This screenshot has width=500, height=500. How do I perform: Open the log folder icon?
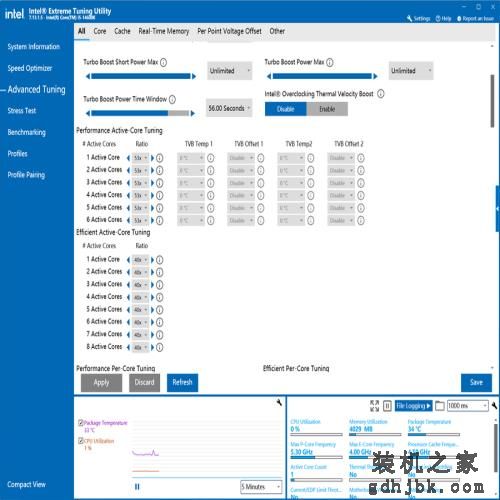440,406
